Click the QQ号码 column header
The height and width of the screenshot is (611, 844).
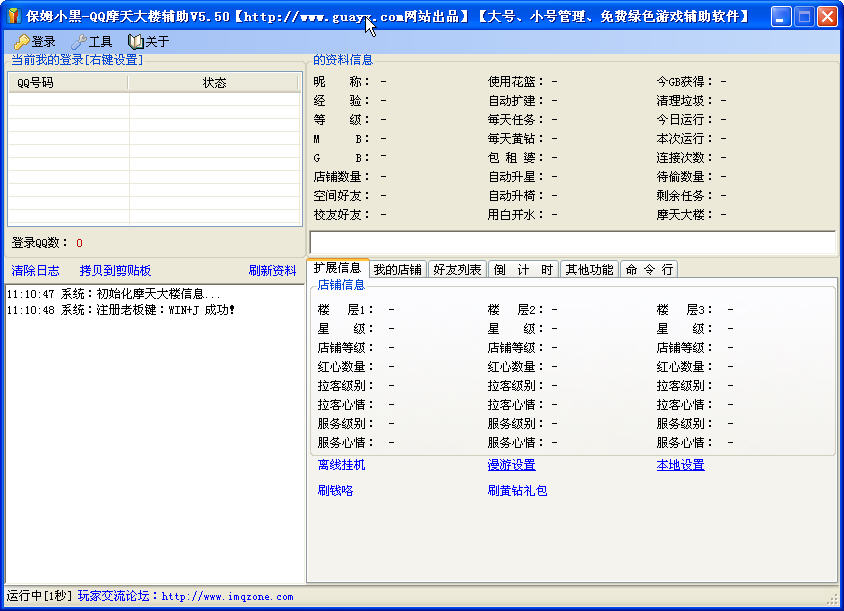click(68, 83)
